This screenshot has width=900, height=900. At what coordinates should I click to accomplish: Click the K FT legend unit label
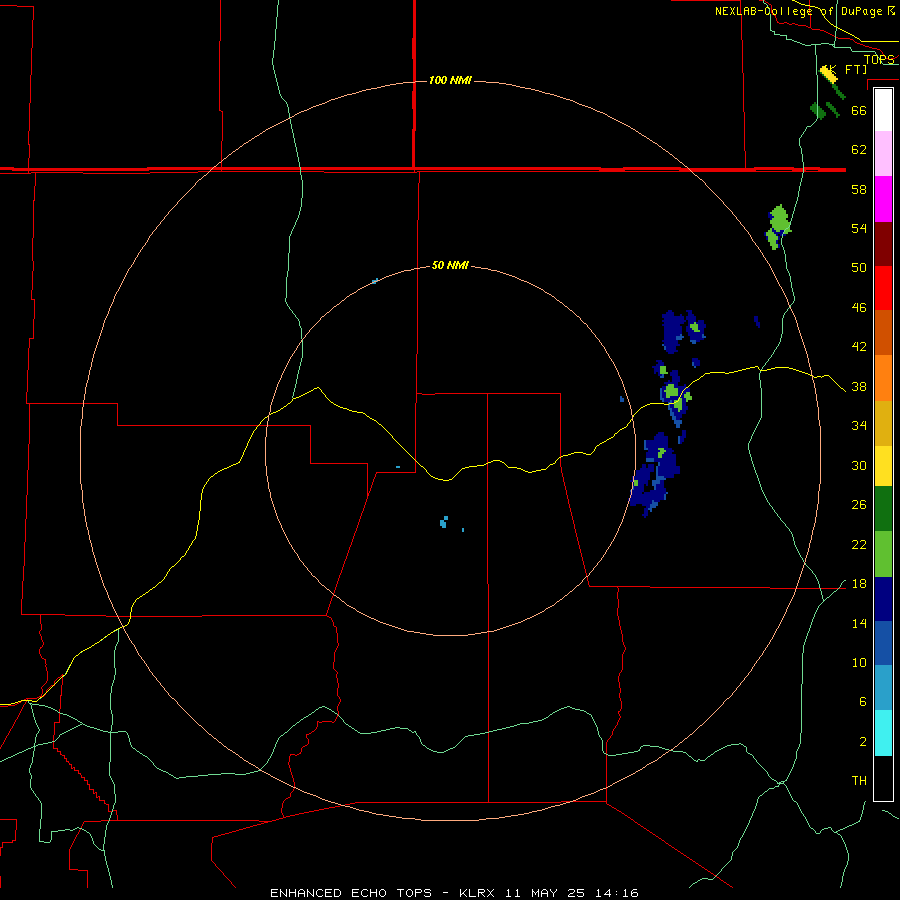pos(847,69)
